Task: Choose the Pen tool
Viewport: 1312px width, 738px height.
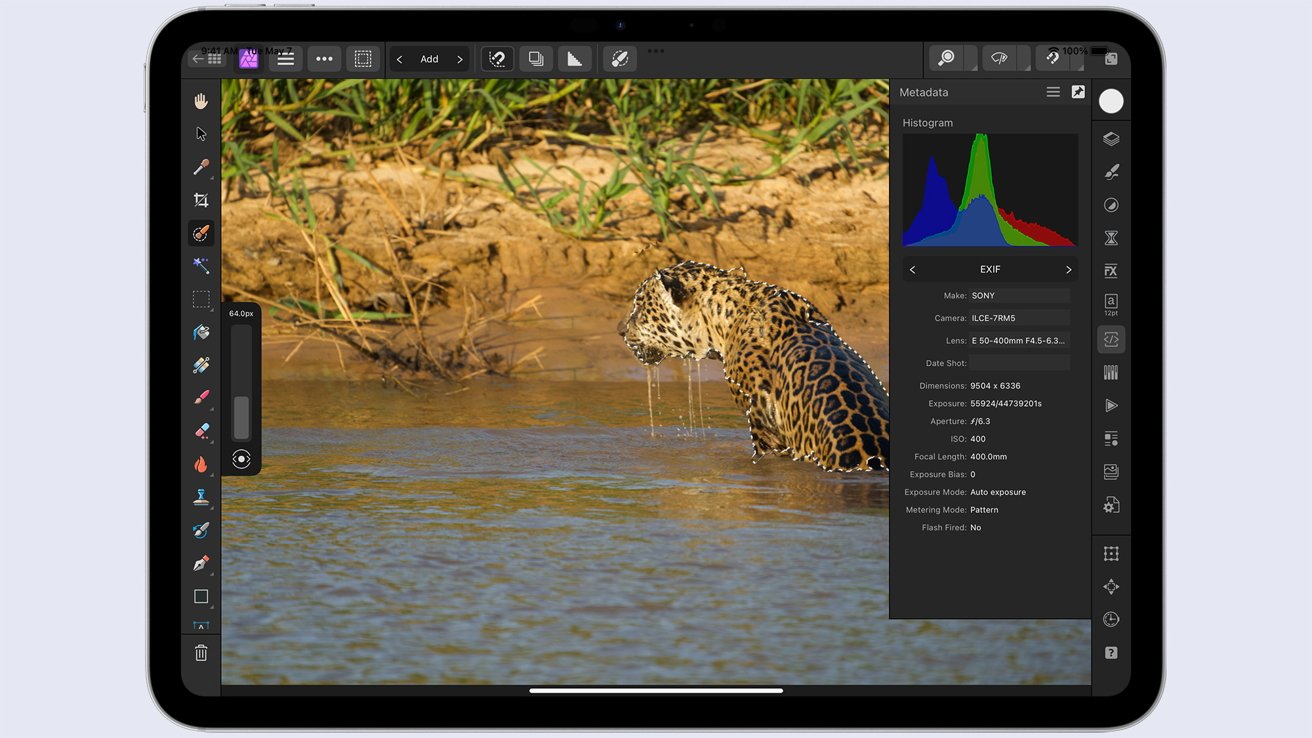Action: [x=201, y=563]
